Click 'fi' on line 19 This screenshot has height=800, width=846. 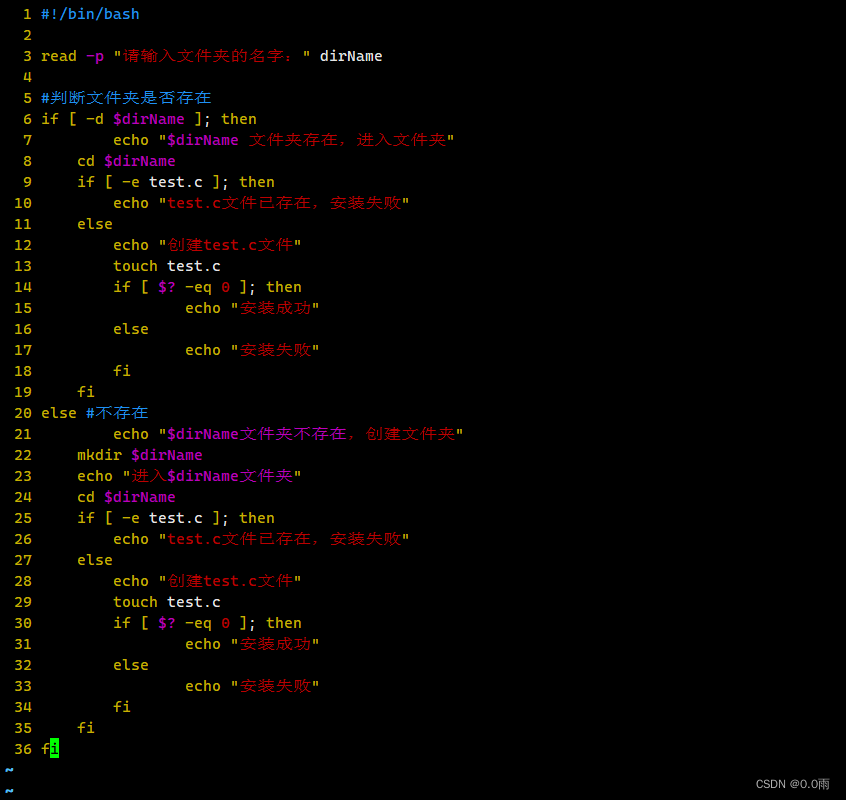coord(86,392)
